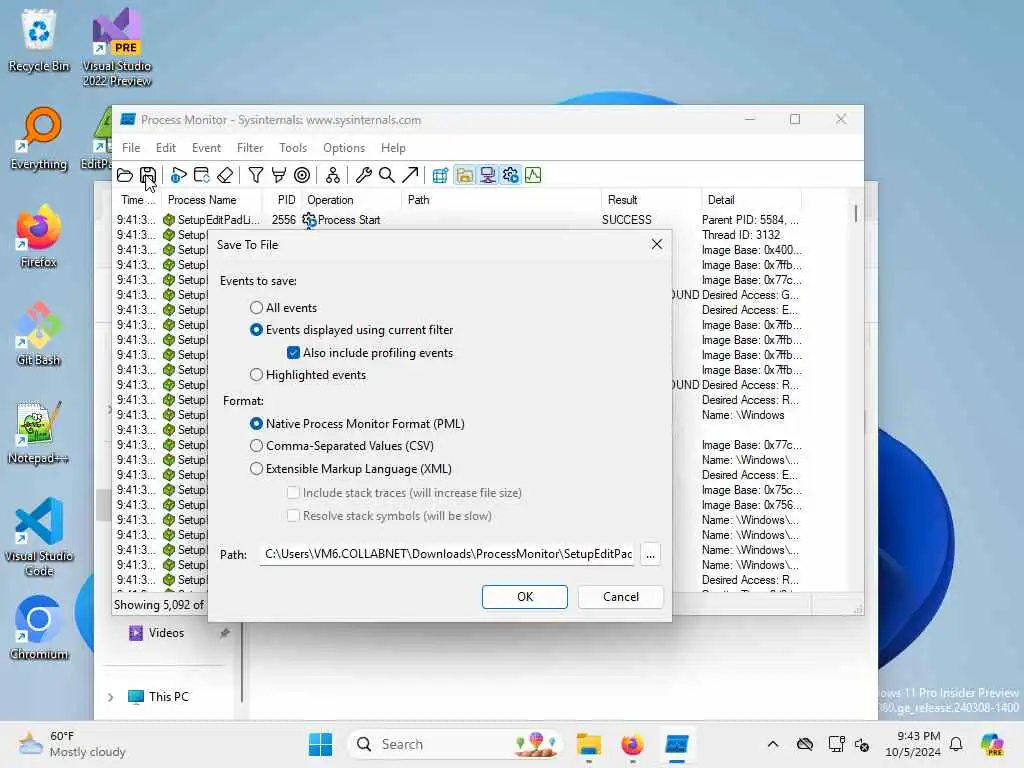Click the taskbar Search box
1024x768 pixels.
click(x=455, y=744)
